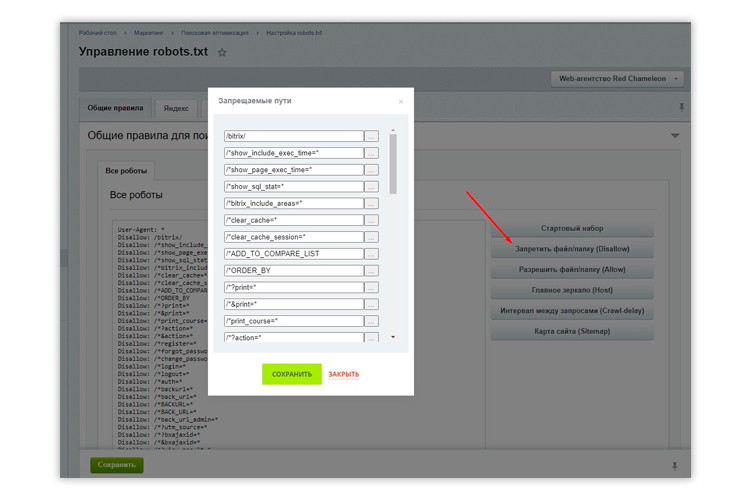
Task: Open Web-агентство Red Chameleon site dropdown
Action: click(617, 78)
